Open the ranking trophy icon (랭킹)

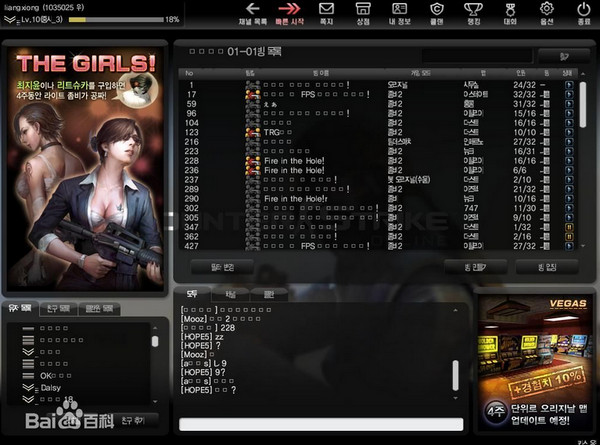click(x=473, y=14)
